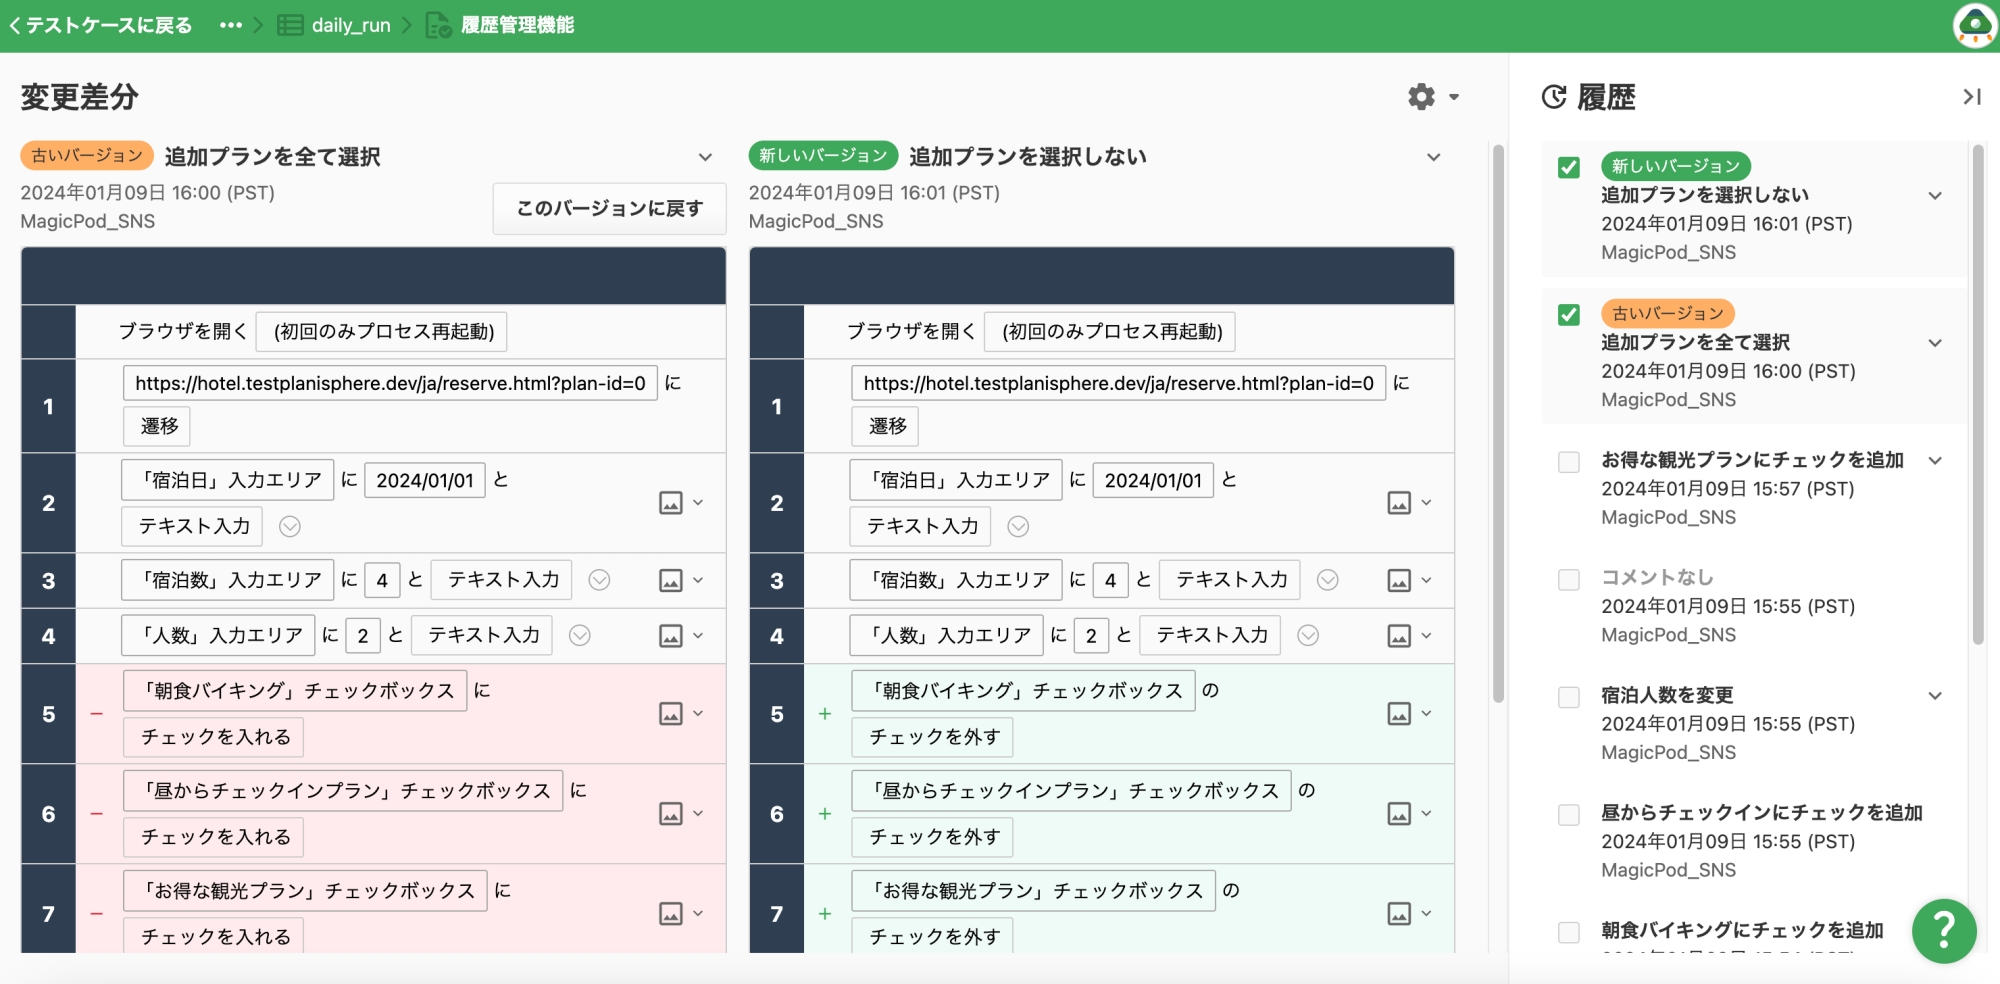
Task: Click このバージョンに戻す button
Action: click(x=609, y=208)
